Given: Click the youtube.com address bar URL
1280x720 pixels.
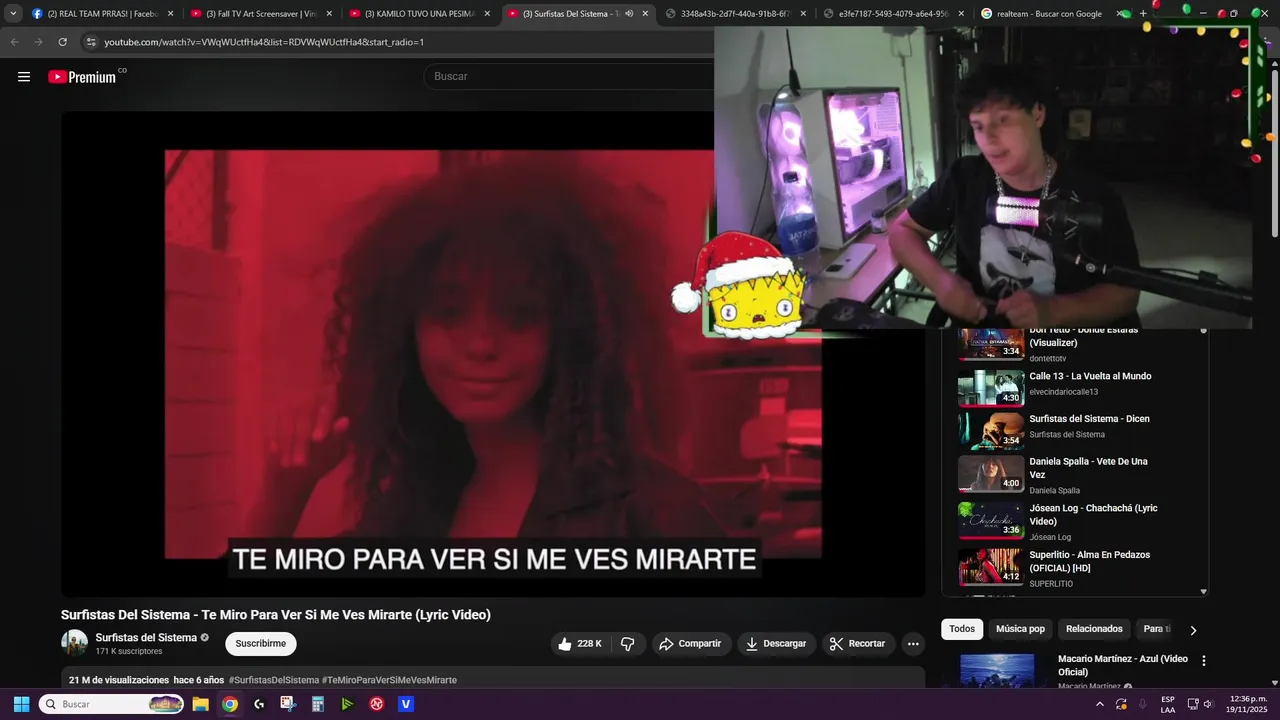Looking at the screenshot, I should coord(264,42).
